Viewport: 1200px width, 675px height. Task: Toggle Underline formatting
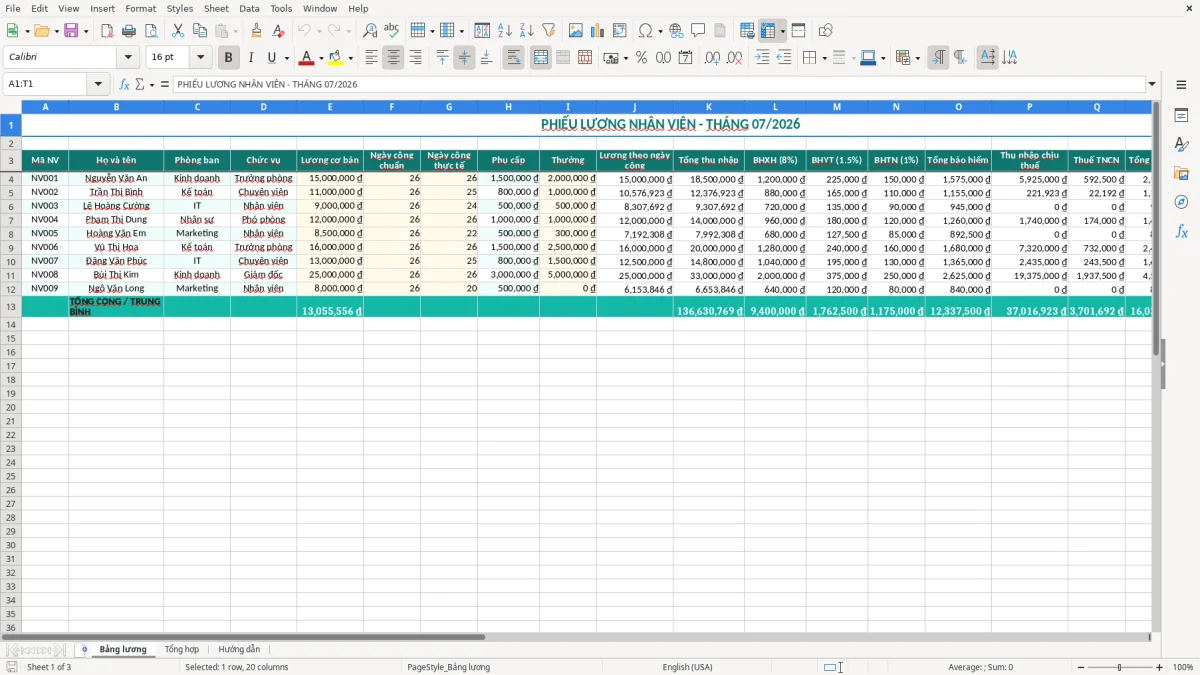tap(271, 58)
